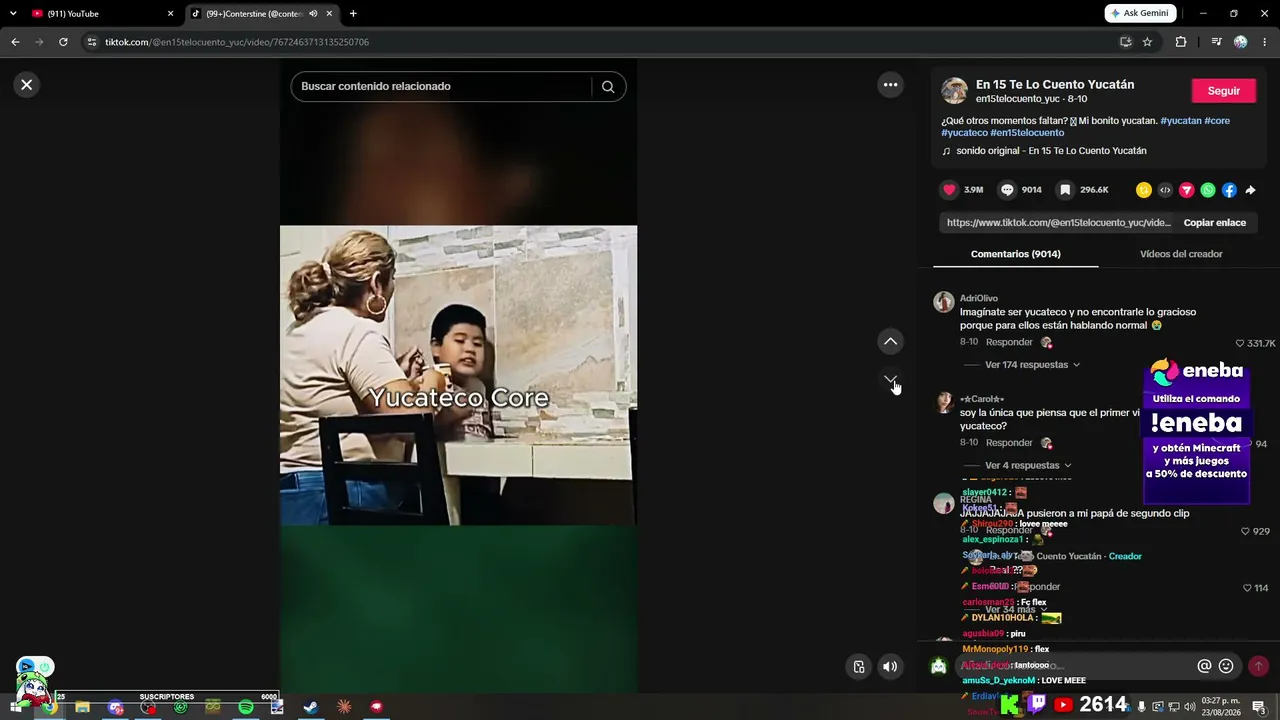Close the TikTok video viewer

coord(27,85)
